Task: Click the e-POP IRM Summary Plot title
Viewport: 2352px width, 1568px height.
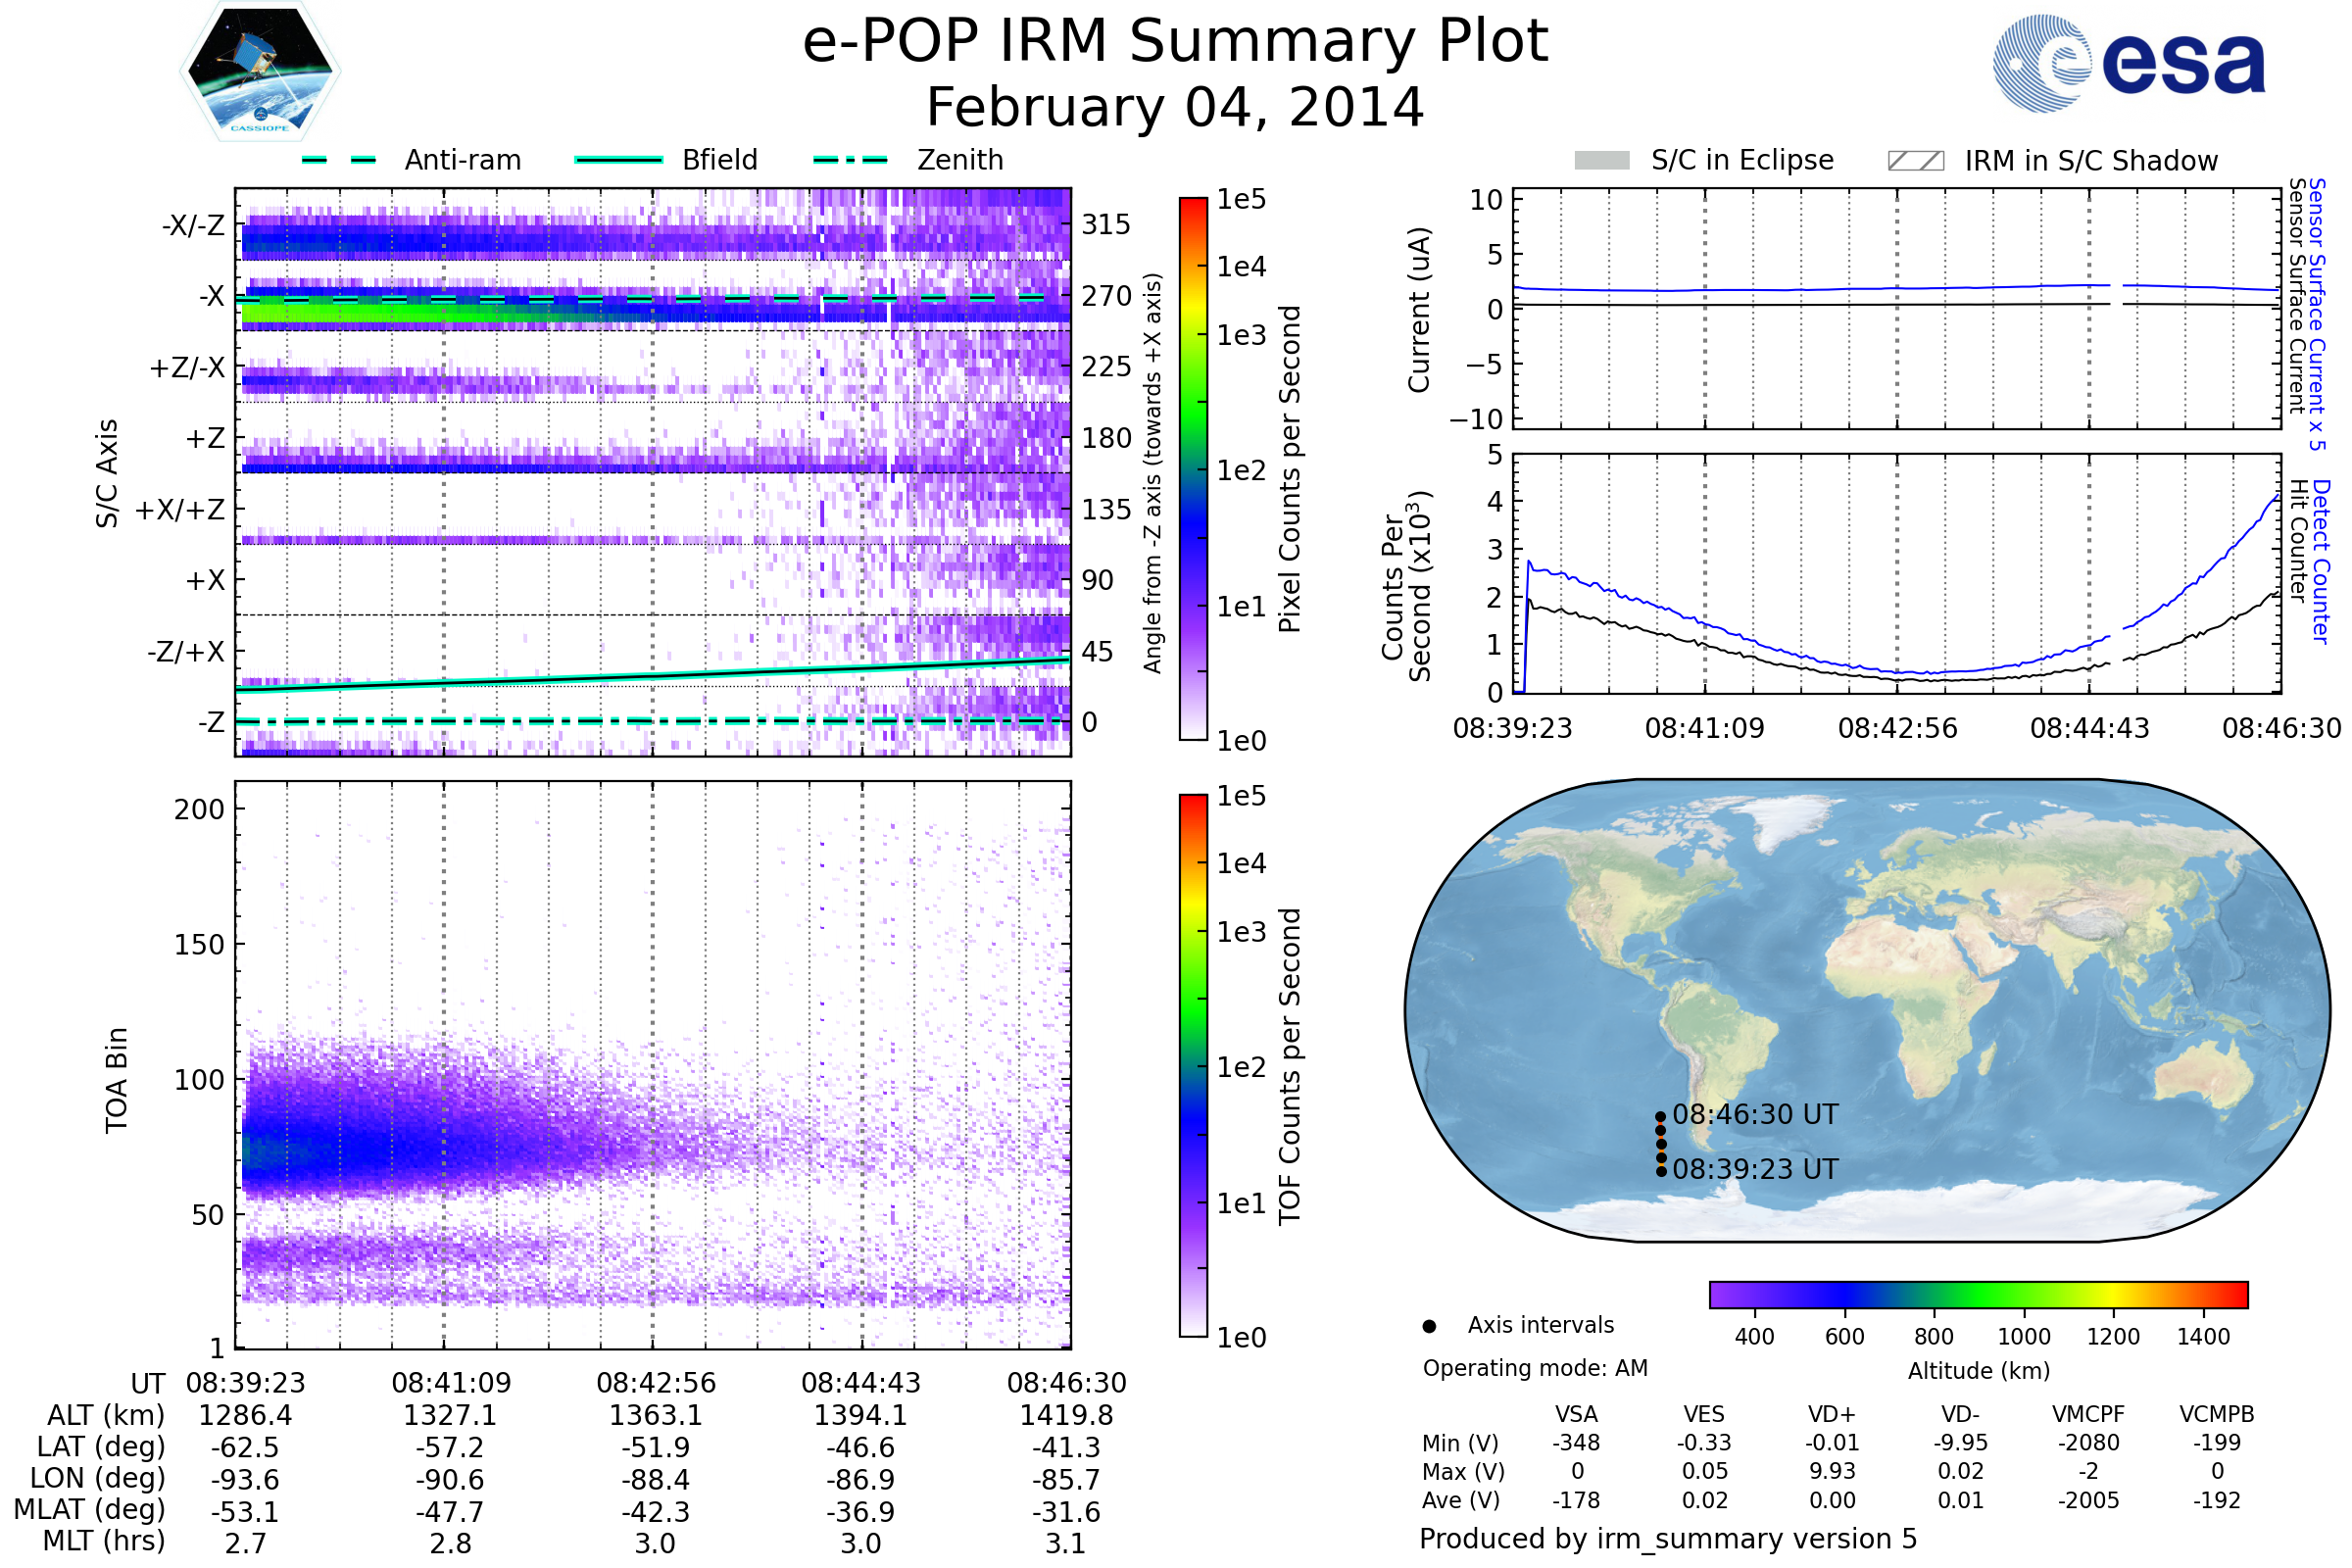Action: [1175, 42]
